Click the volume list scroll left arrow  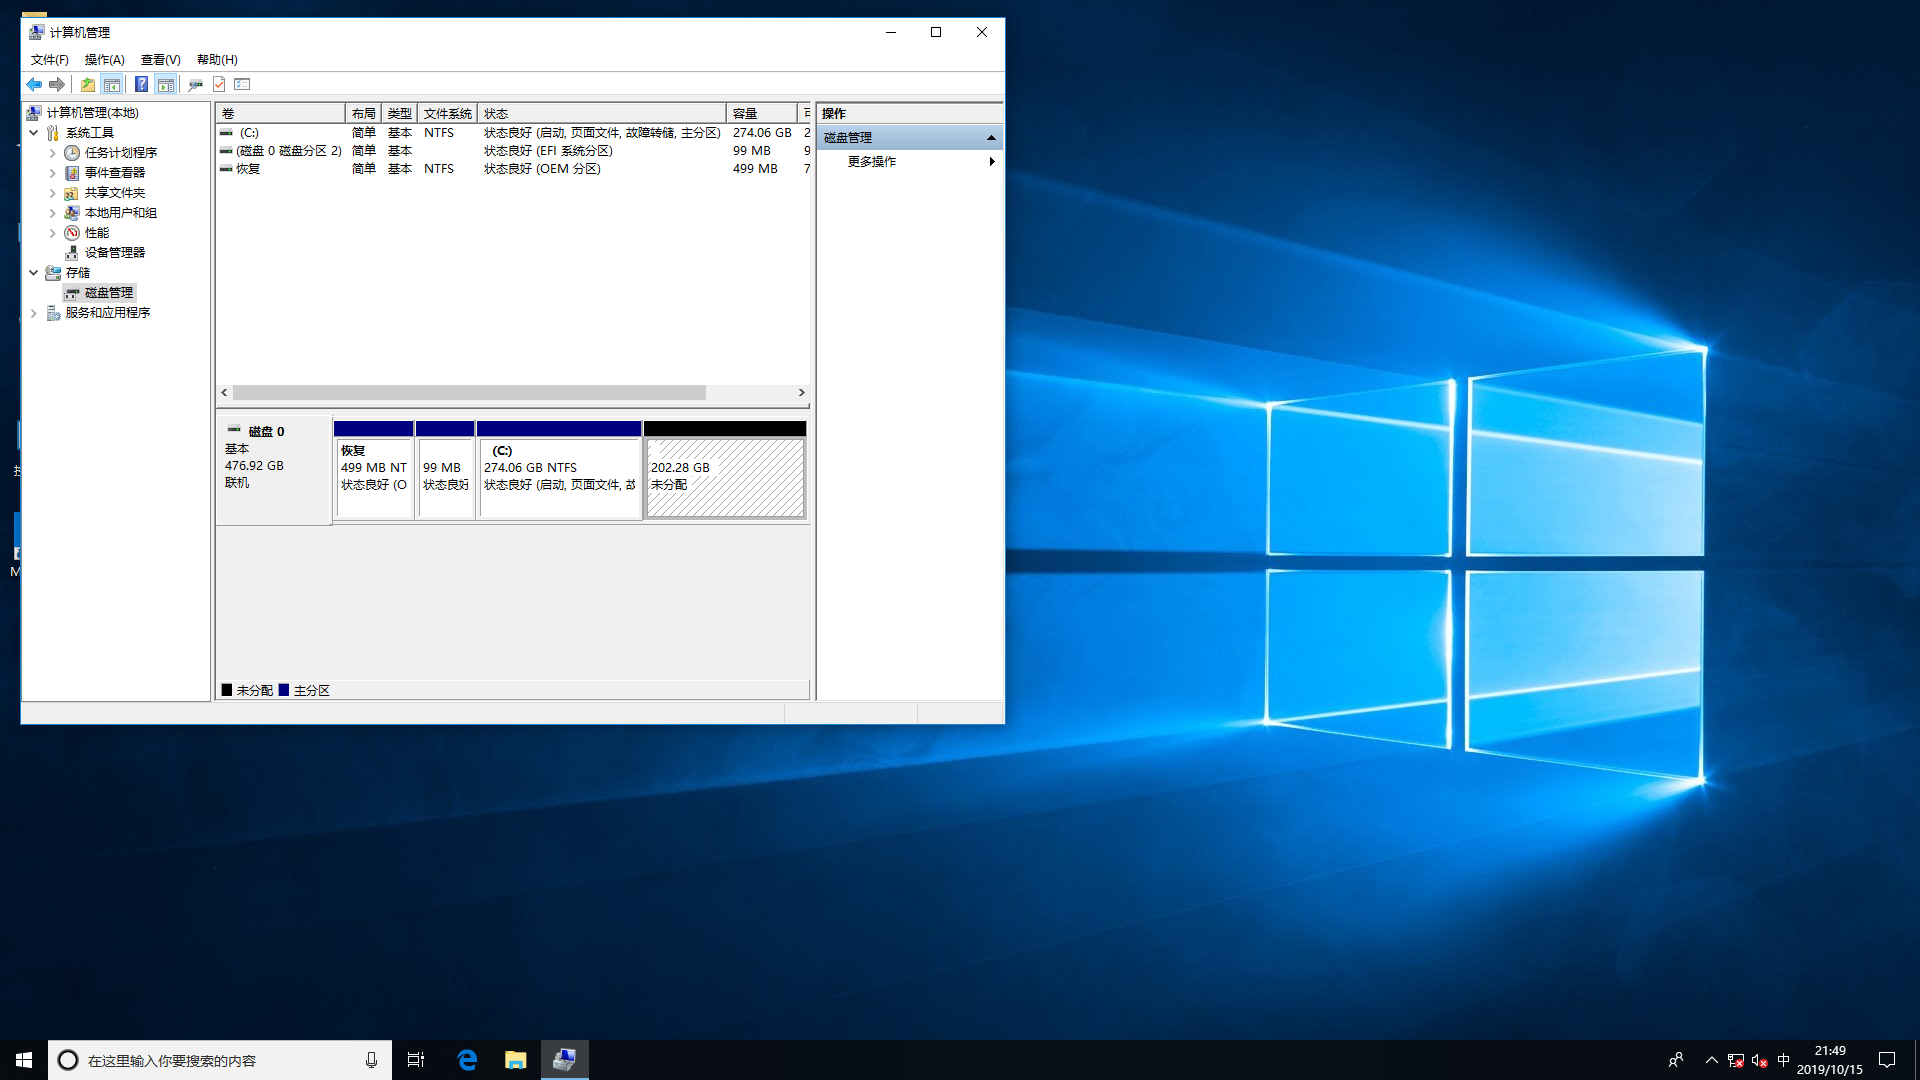pos(224,393)
